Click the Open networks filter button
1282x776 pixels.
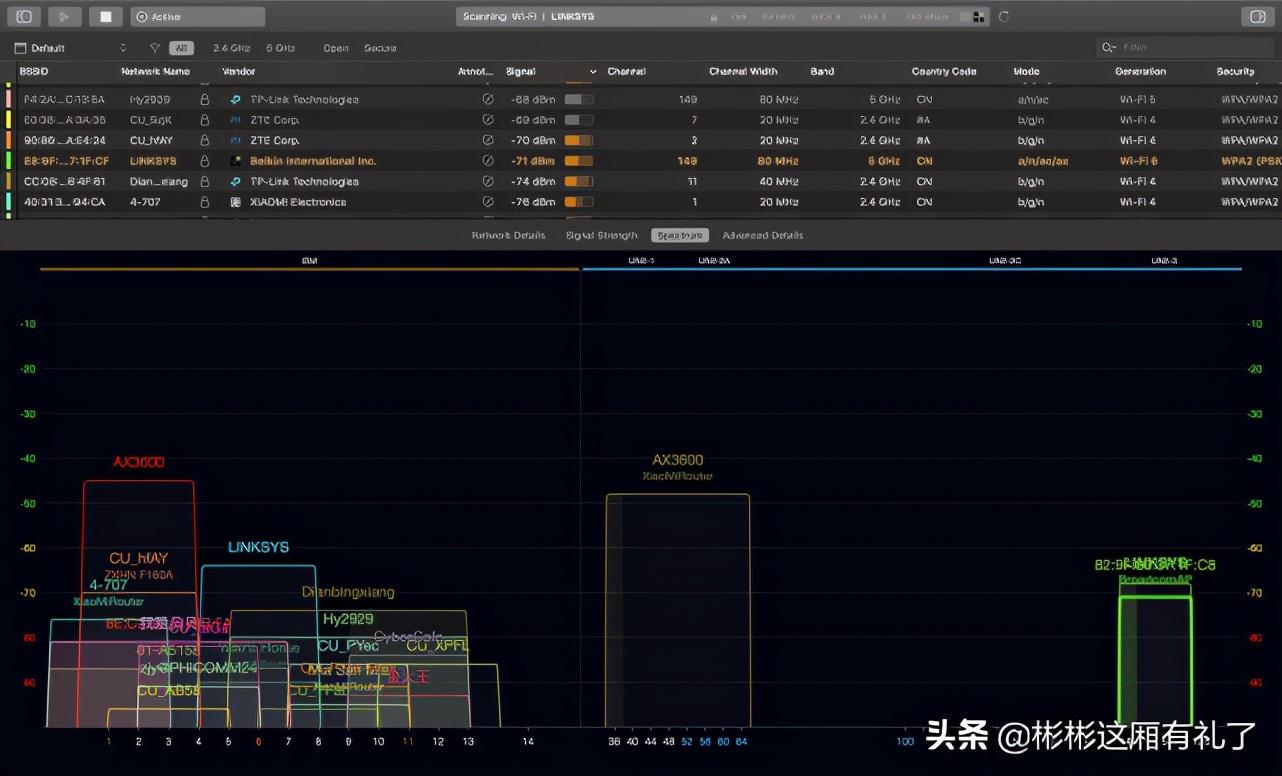[335, 47]
